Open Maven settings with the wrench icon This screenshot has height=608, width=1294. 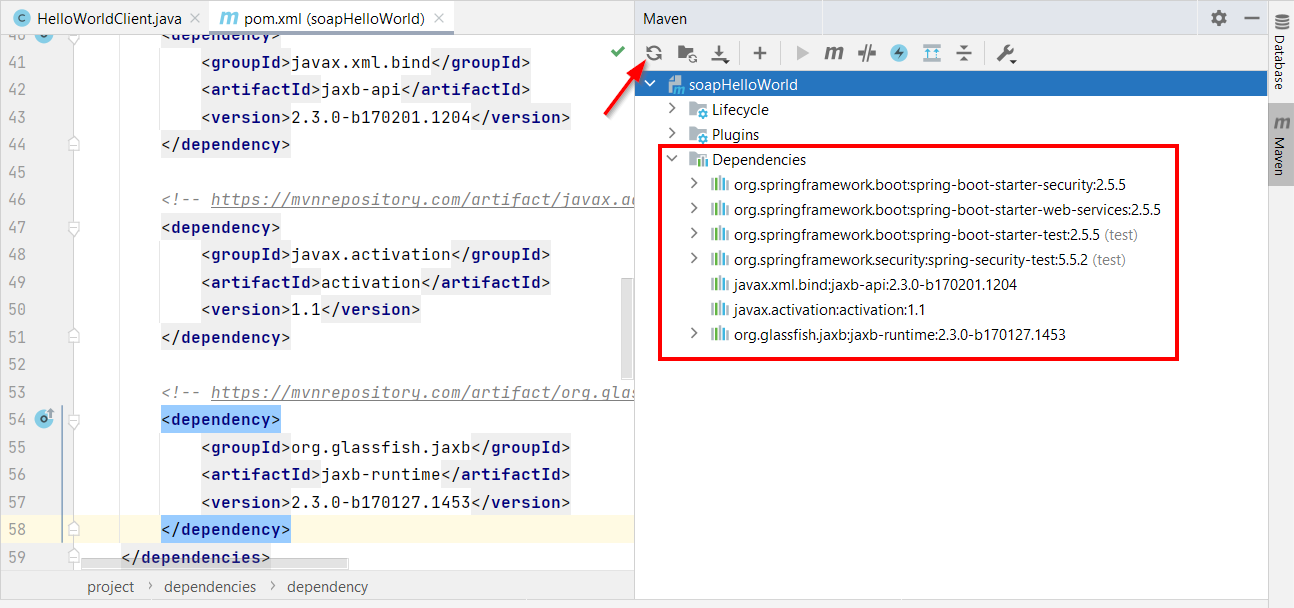click(x=1006, y=53)
